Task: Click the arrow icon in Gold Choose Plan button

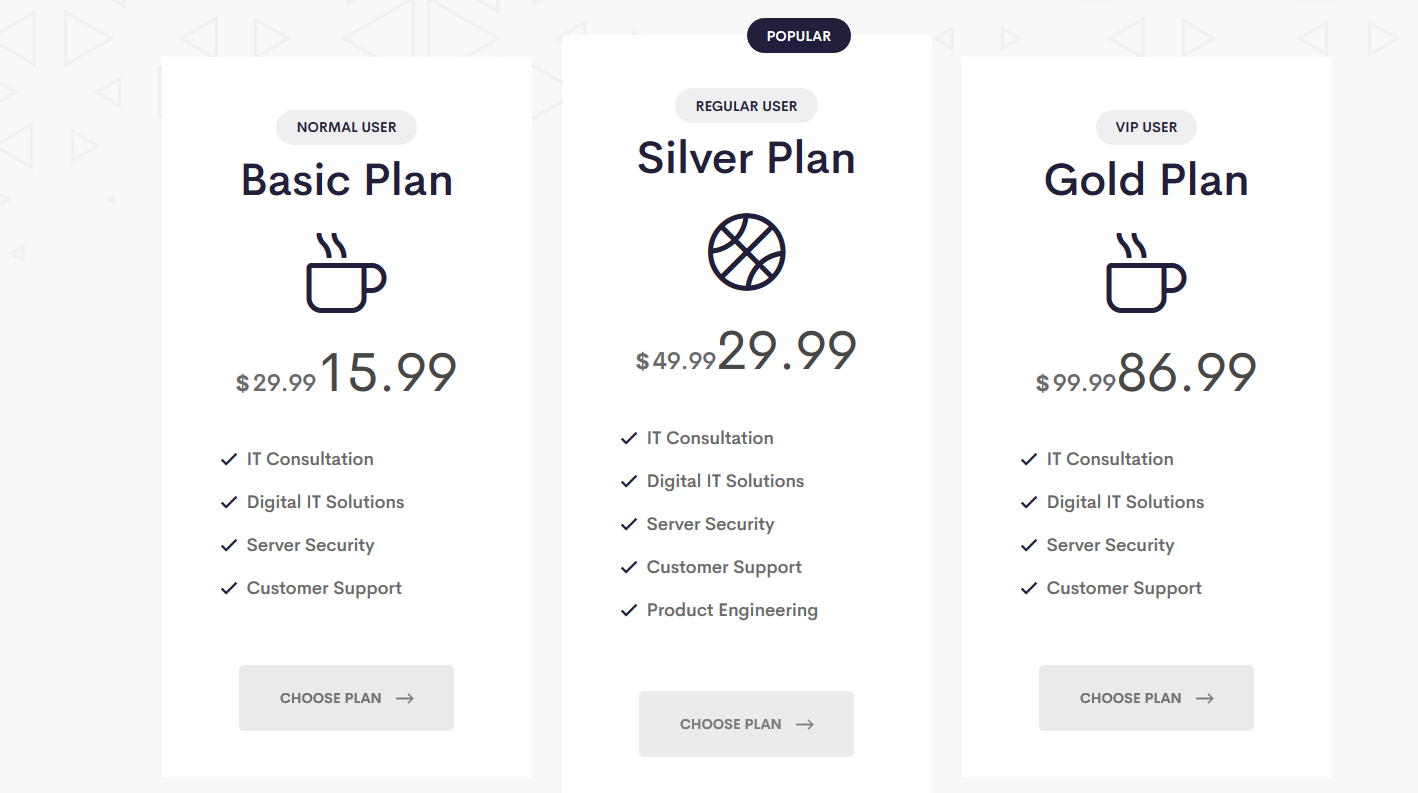Action: tap(1205, 699)
